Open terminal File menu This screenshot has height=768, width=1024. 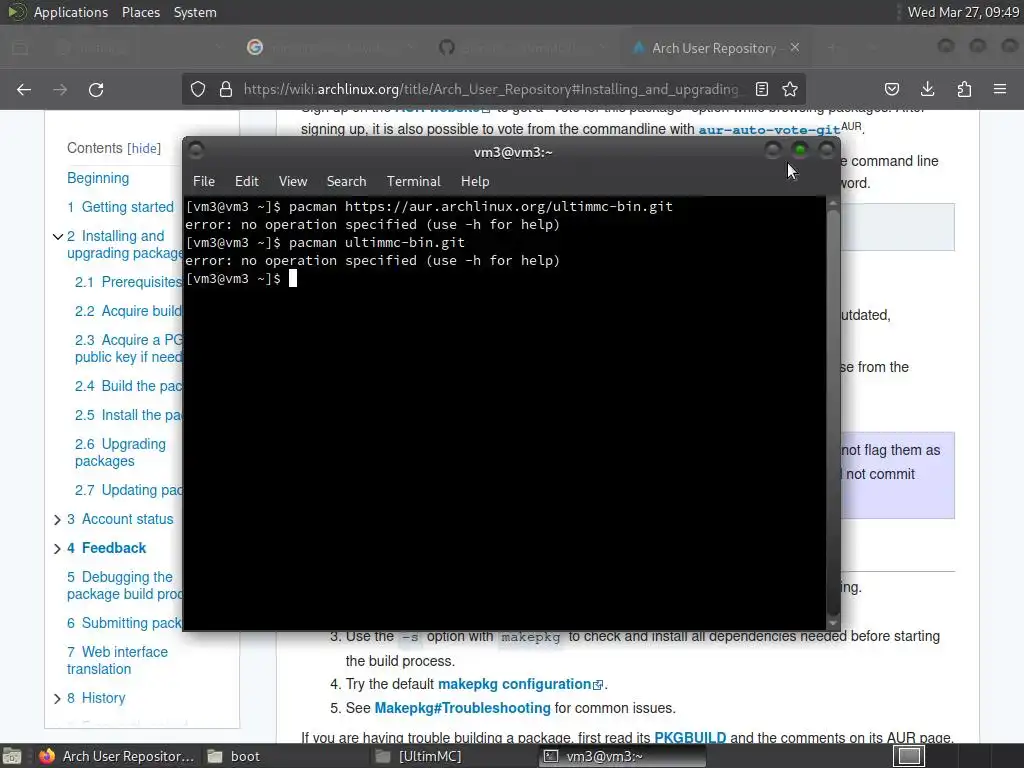click(204, 182)
